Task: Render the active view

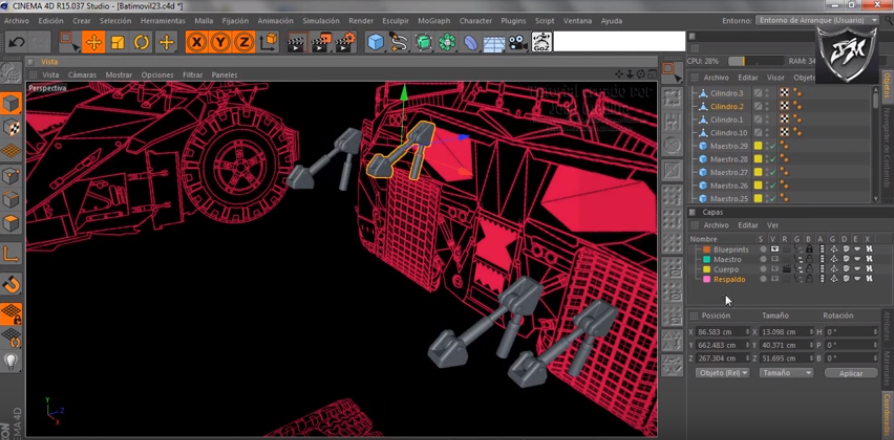Action: 296,42
